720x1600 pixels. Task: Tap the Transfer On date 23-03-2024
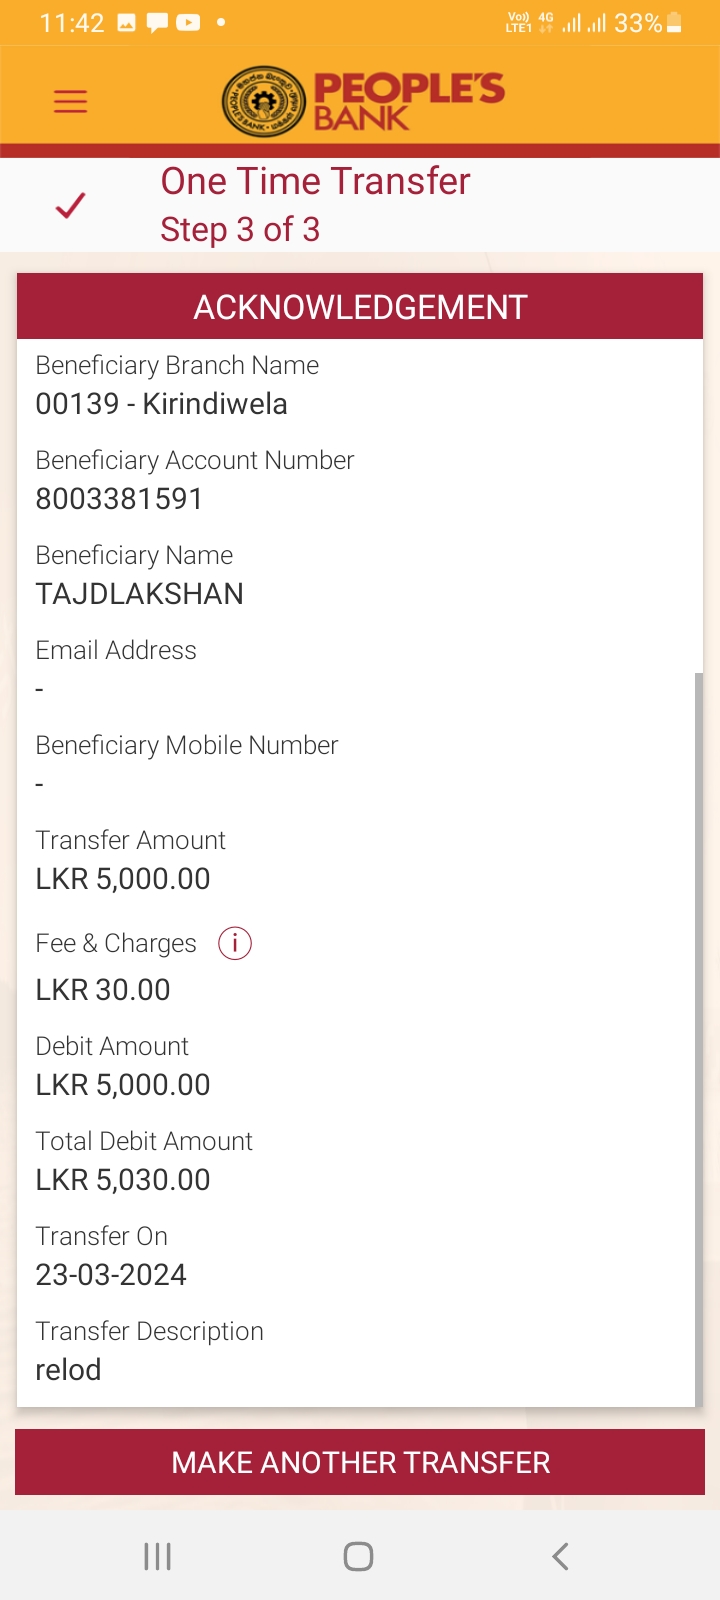pyautogui.click(x=111, y=1275)
